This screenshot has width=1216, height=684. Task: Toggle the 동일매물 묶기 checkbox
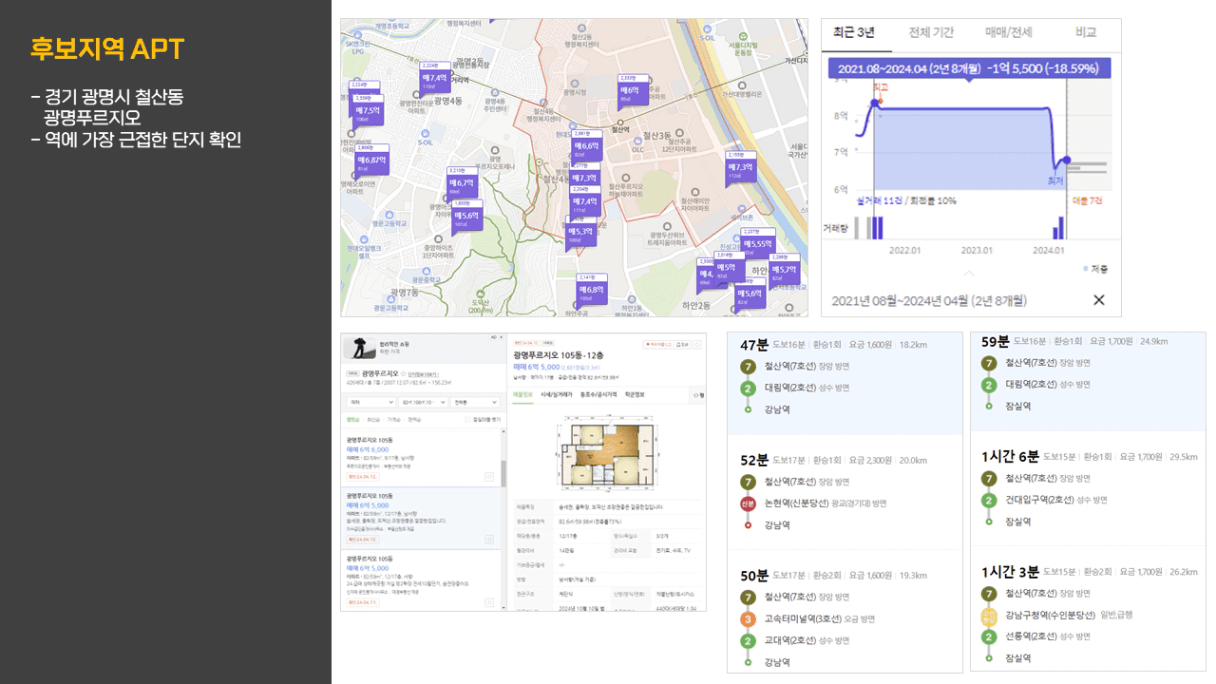[x=468, y=419]
